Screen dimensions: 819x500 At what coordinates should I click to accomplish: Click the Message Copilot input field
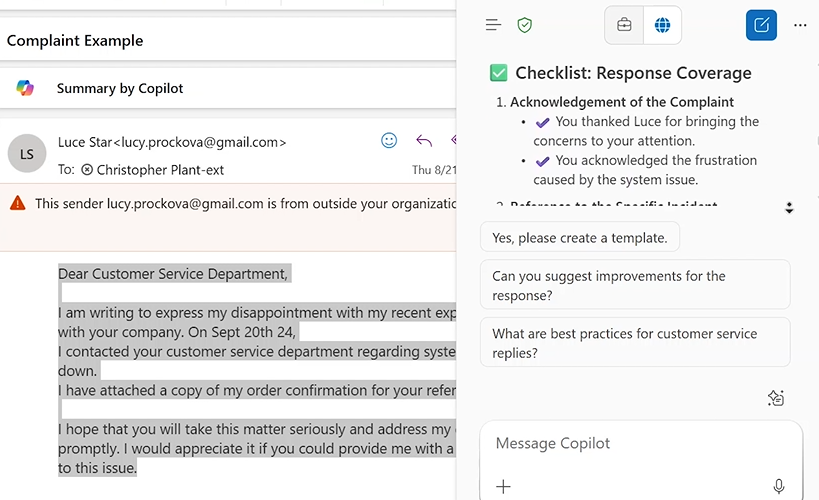coord(640,443)
